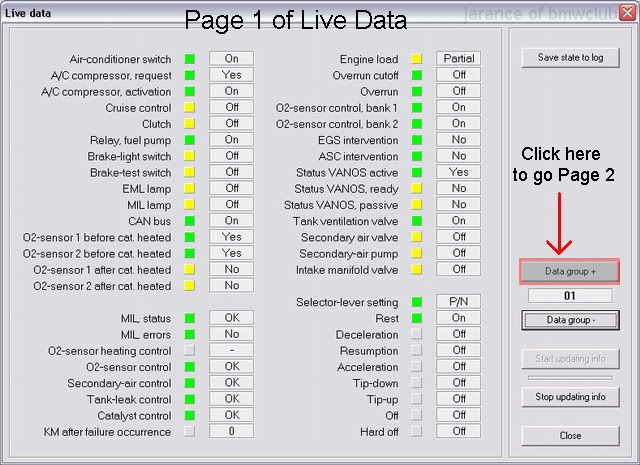Image resolution: width=640 pixels, height=465 pixels.
Task: Close the Live data dialog via Close button
Action: point(570,436)
